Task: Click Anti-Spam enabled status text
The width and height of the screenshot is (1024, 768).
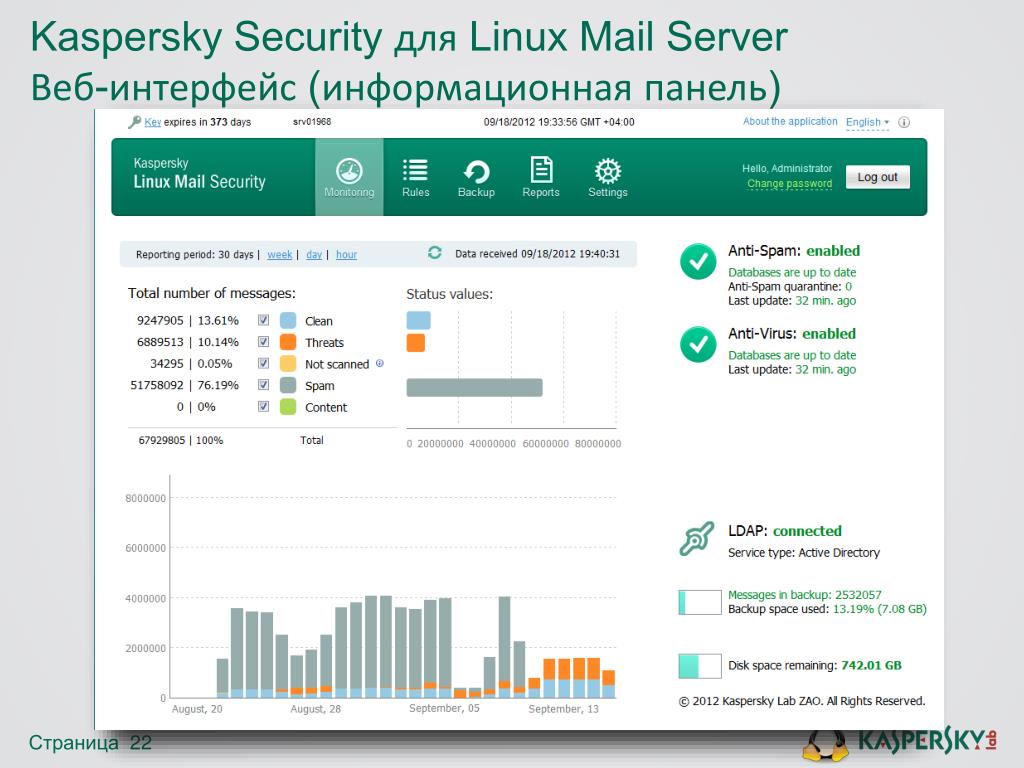Action: tap(833, 251)
